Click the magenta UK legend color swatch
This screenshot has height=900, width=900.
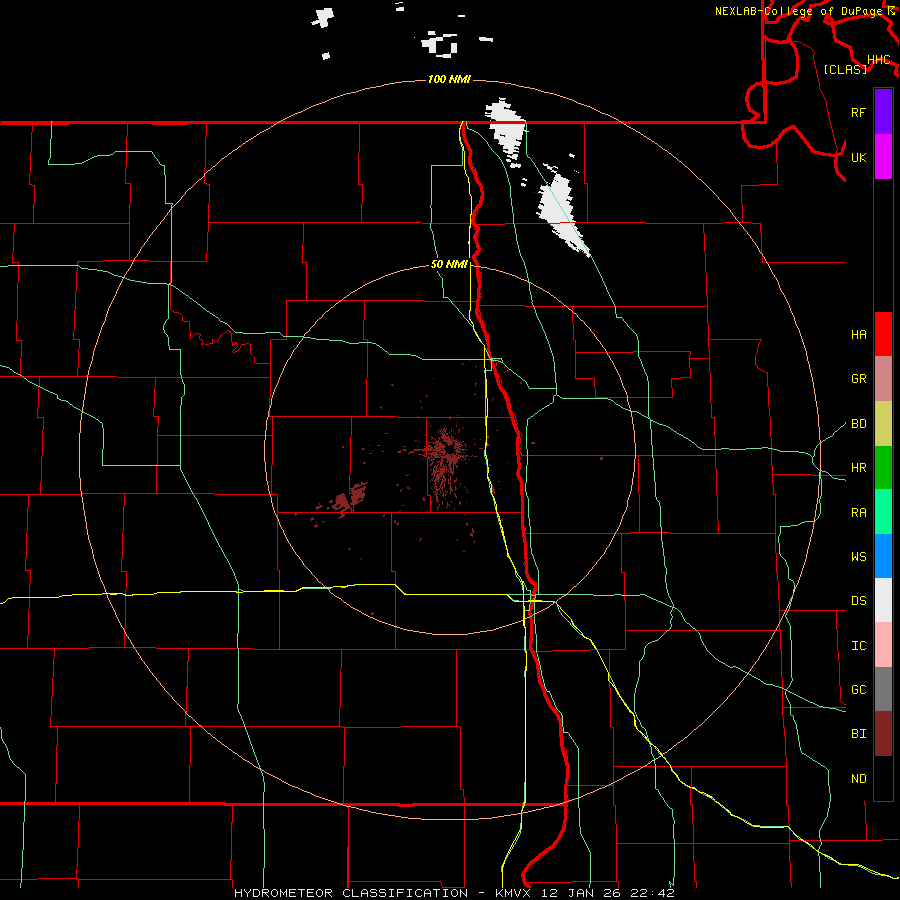click(x=883, y=157)
